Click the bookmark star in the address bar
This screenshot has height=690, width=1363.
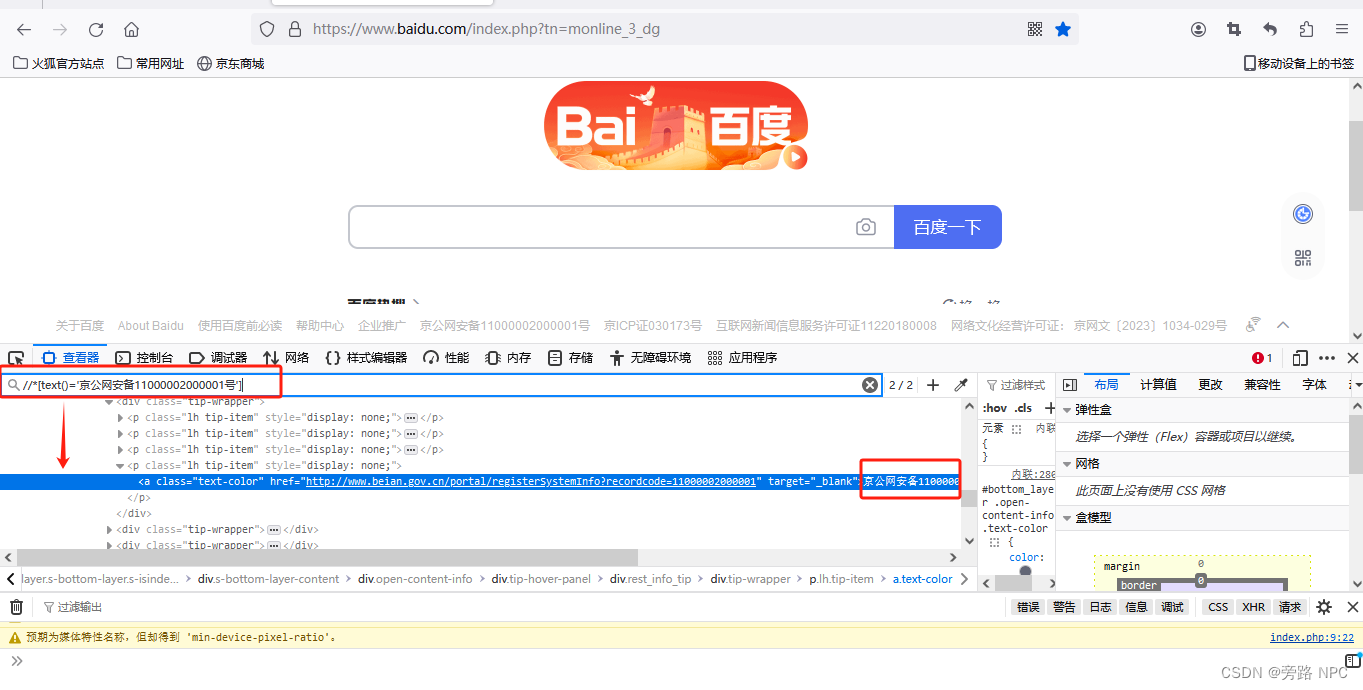pyautogui.click(x=1063, y=29)
